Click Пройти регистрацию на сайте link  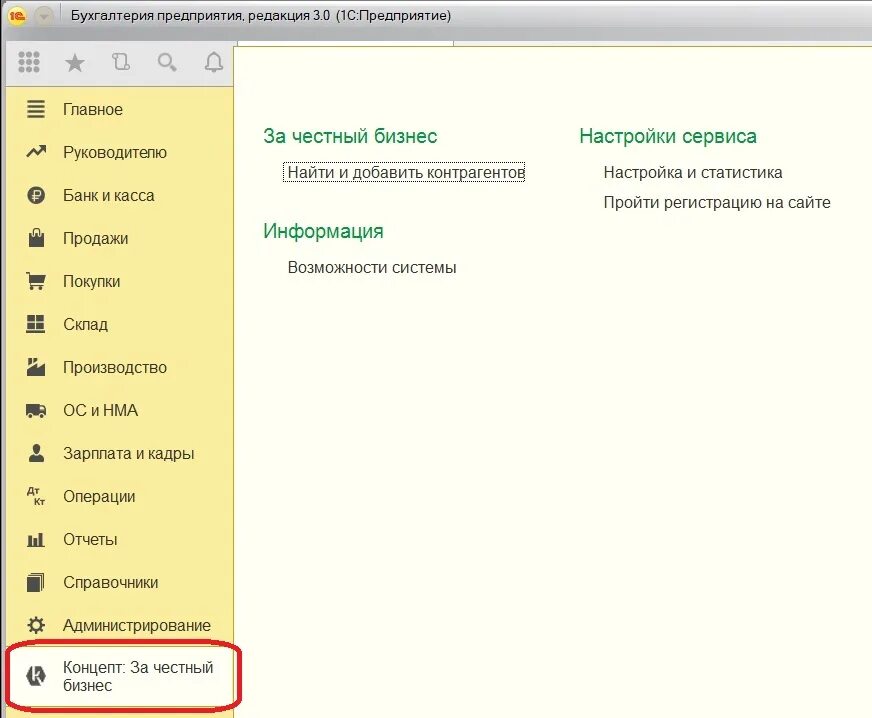pos(717,202)
